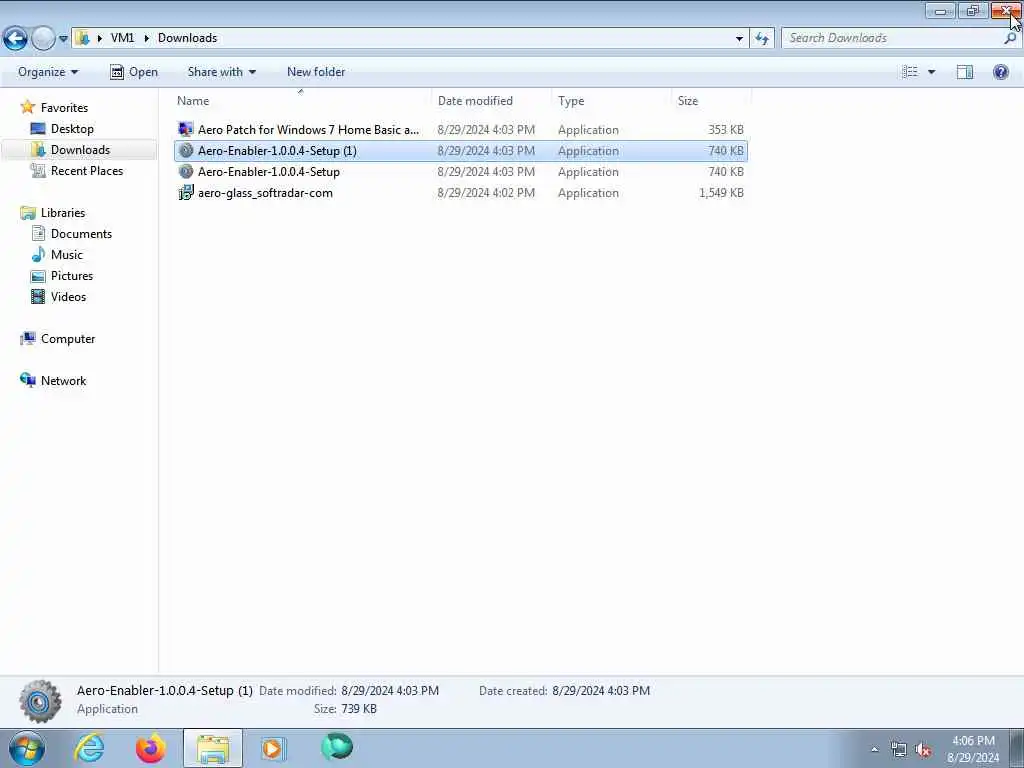Open the Videos library
The height and width of the screenshot is (768, 1024).
68,296
